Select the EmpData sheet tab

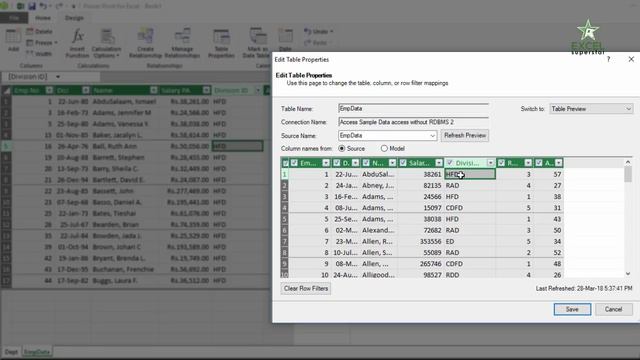(x=37, y=352)
